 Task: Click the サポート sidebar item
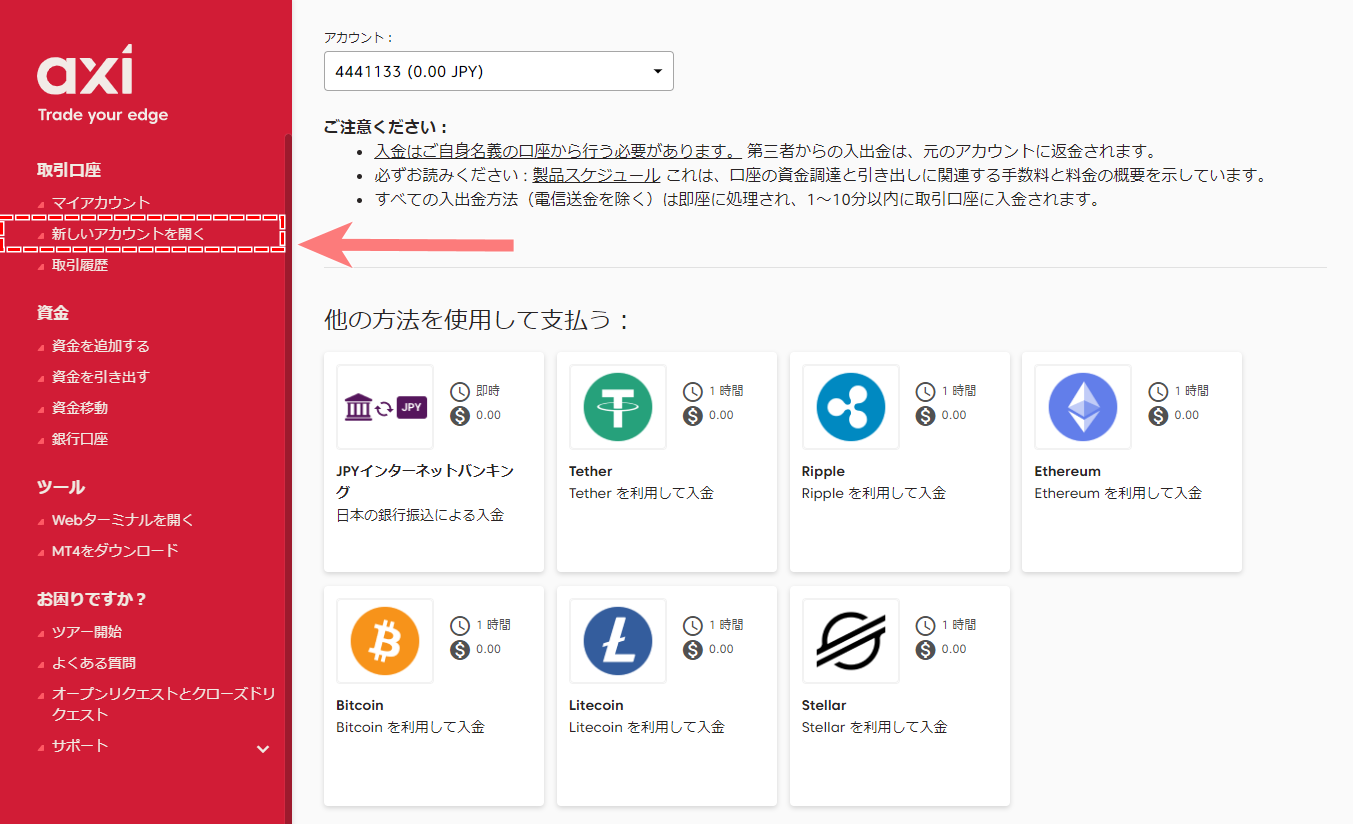80,746
